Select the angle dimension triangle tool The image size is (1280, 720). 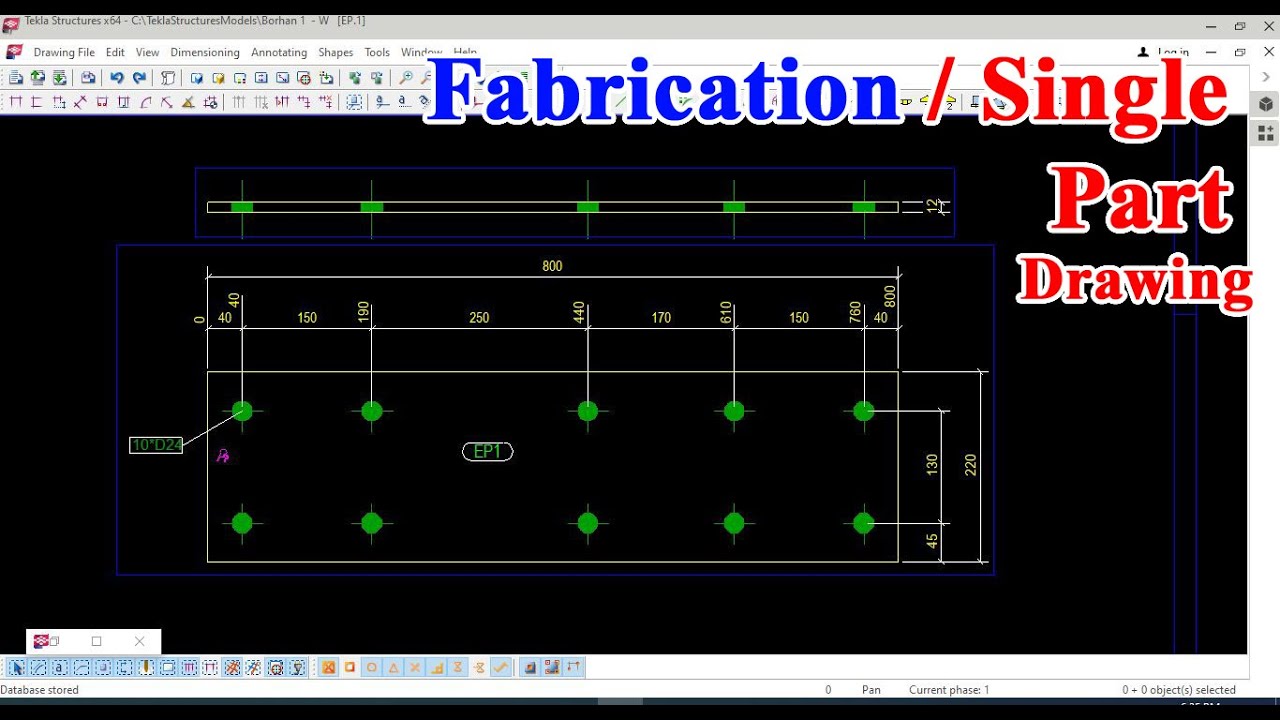point(188,102)
